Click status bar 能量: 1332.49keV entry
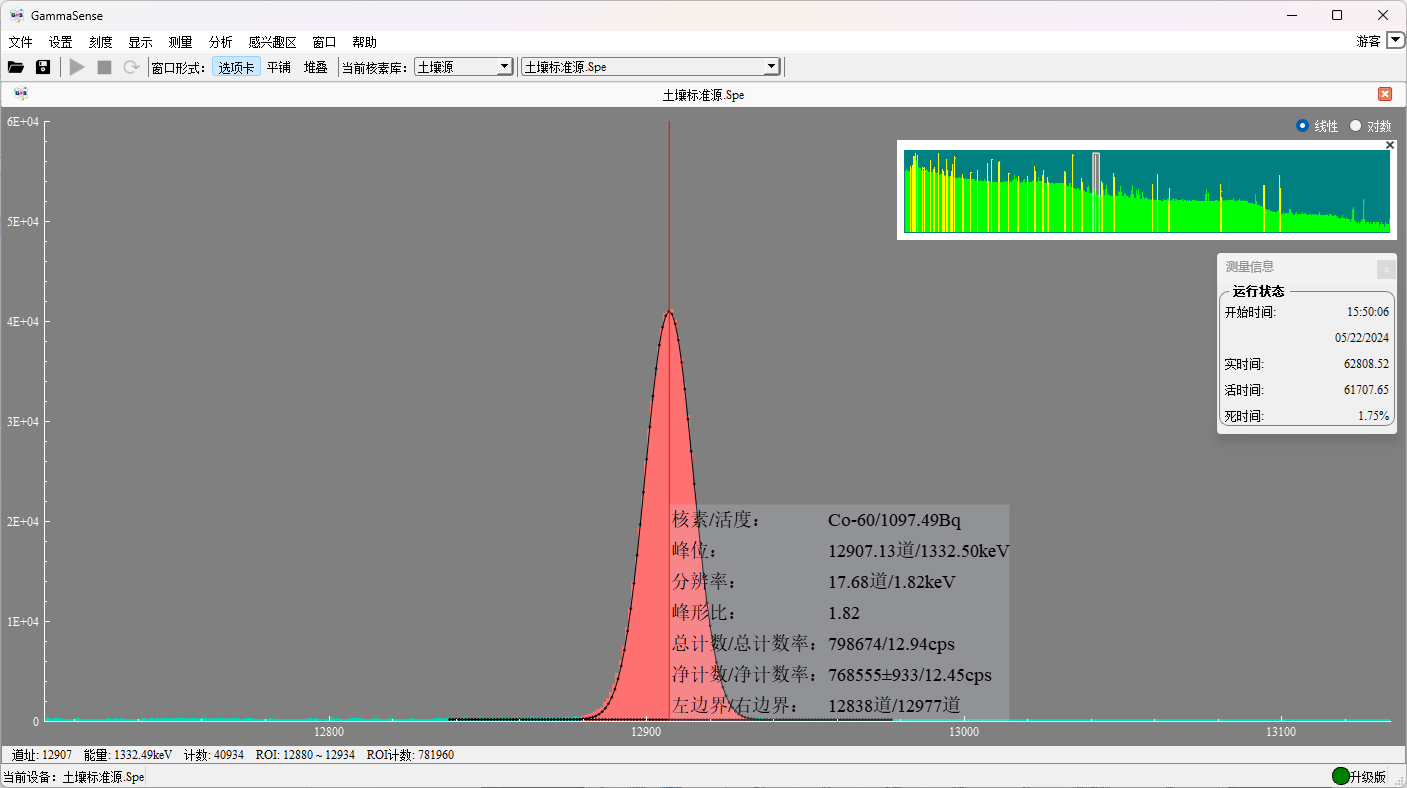 (x=128, y=755)
